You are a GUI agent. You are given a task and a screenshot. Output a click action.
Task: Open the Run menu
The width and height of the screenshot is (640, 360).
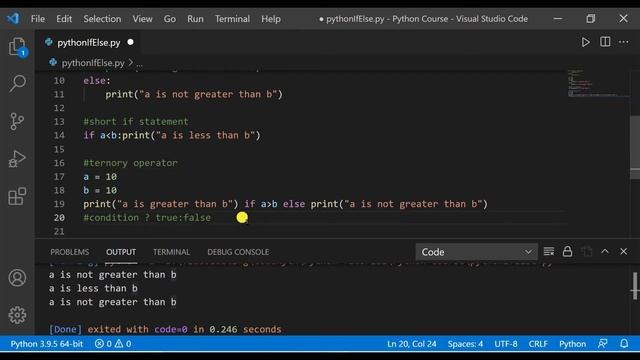tap(195, 19)
